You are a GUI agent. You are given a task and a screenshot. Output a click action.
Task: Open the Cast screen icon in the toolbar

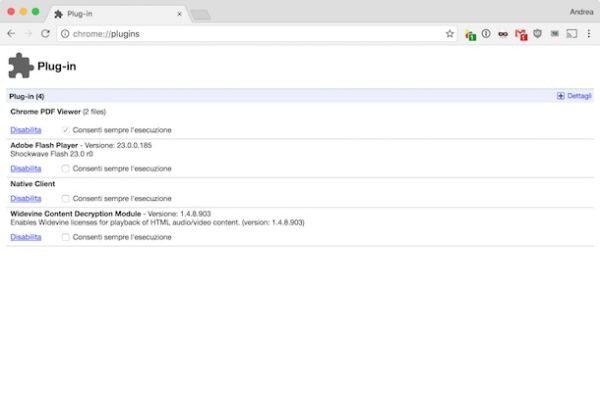point(572,34)
